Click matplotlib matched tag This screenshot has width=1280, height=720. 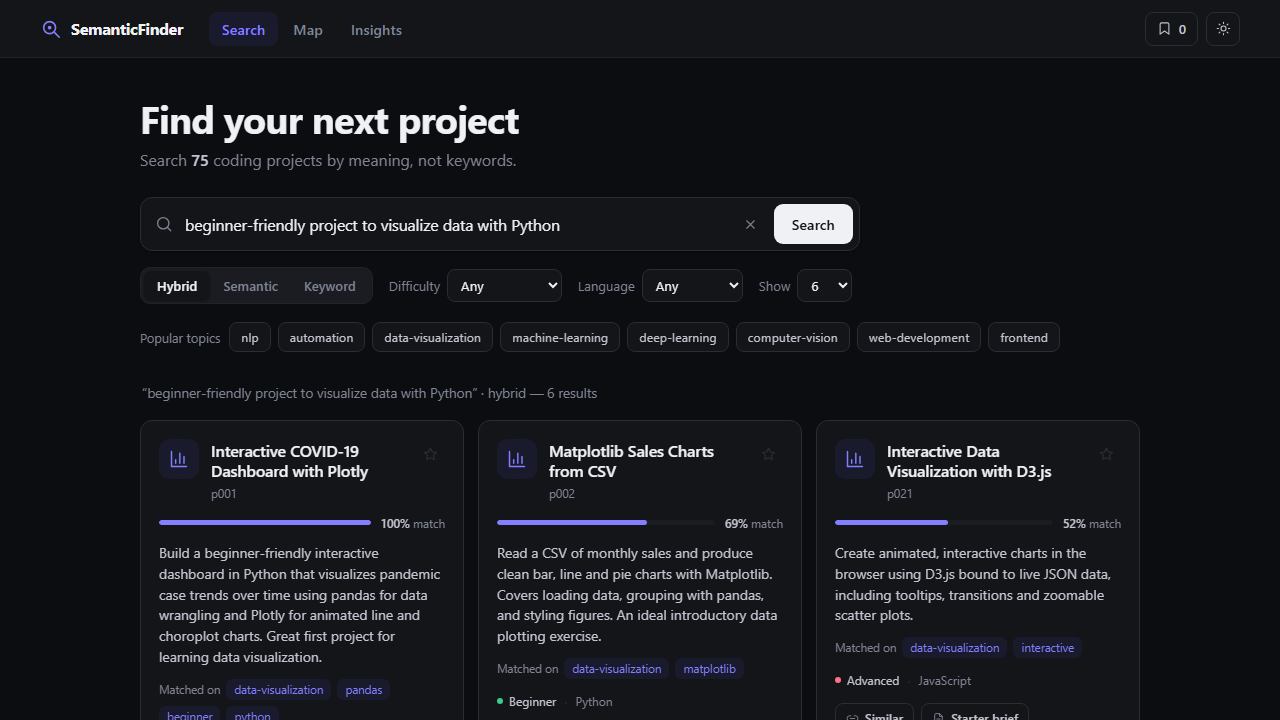point(710,669)
